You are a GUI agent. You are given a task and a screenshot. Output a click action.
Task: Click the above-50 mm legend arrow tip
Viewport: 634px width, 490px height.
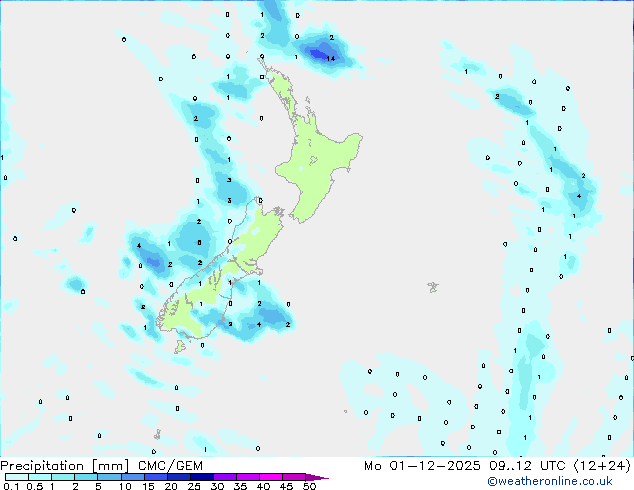pos(317,477)
